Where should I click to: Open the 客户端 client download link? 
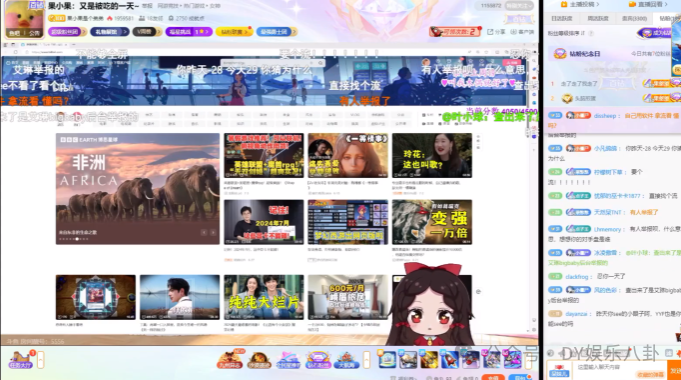pos(522,32)
